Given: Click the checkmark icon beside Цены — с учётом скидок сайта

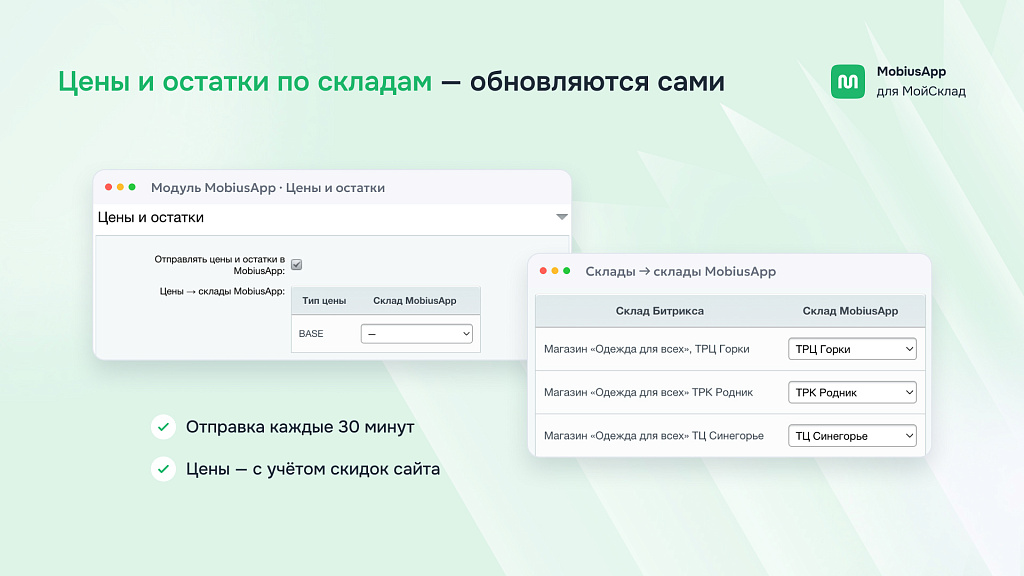Looking at the screenshot, I should (x=163, y=469).
